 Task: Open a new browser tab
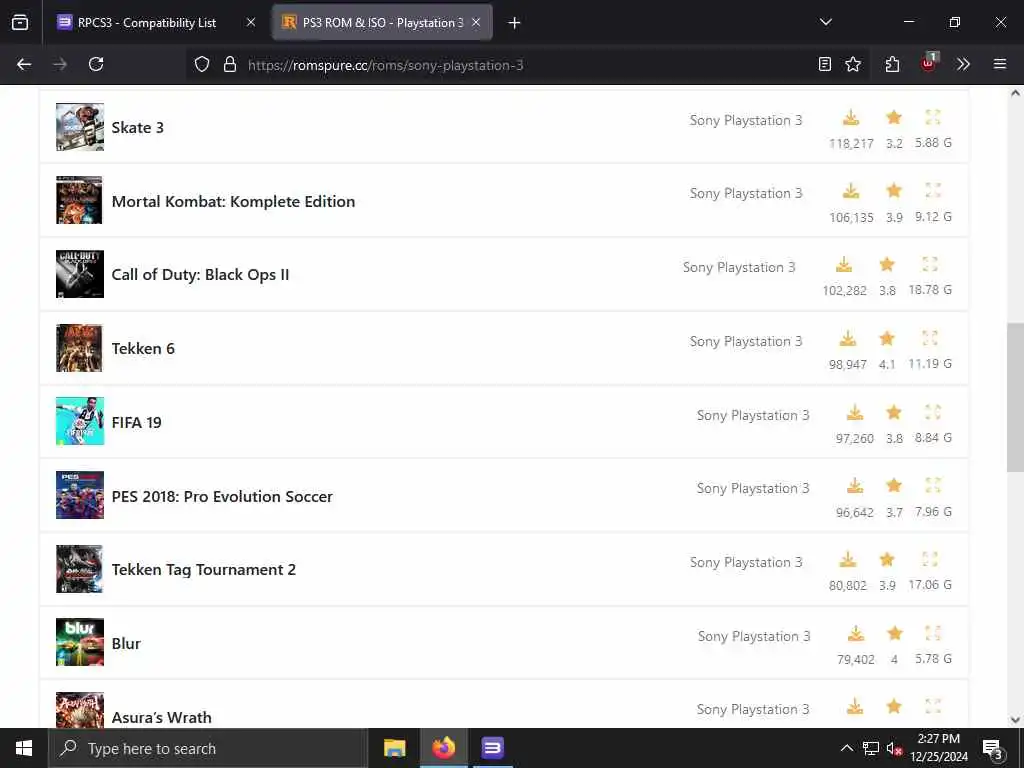point(515,23)
